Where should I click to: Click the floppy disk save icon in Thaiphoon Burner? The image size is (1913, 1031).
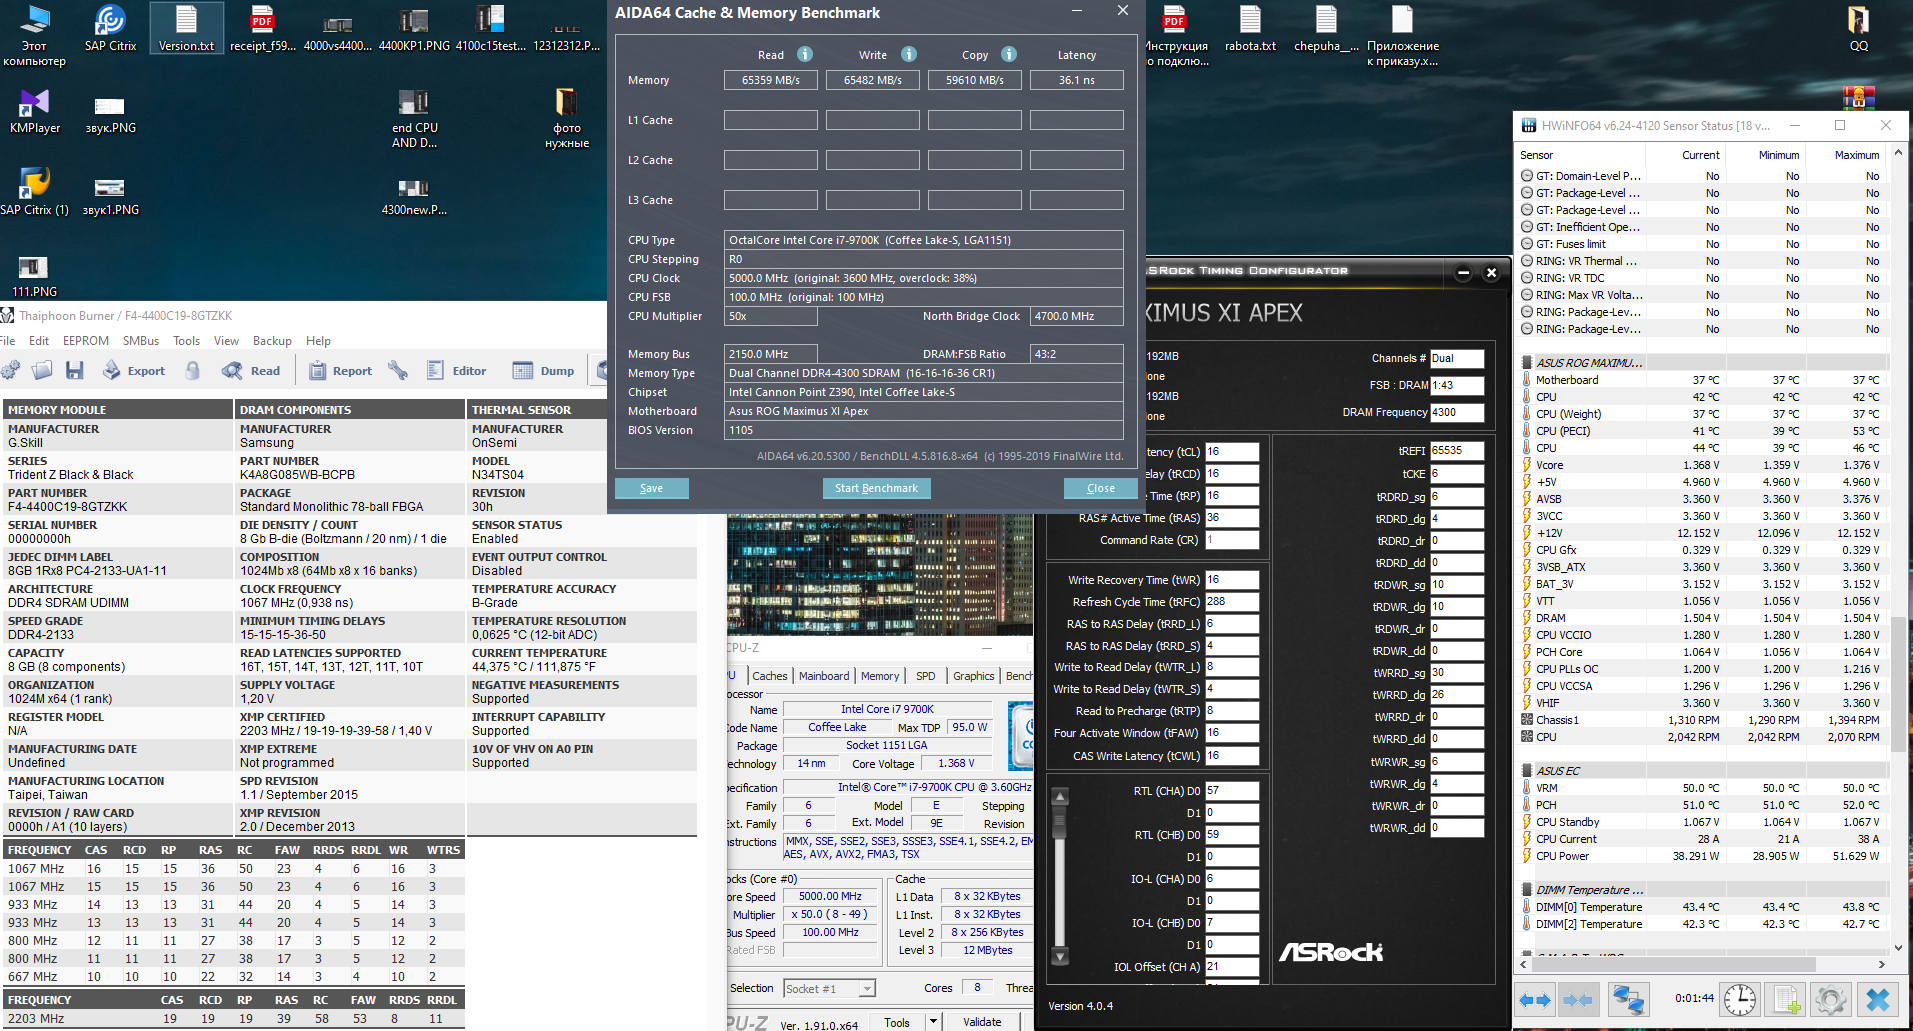tap(75, 371)
